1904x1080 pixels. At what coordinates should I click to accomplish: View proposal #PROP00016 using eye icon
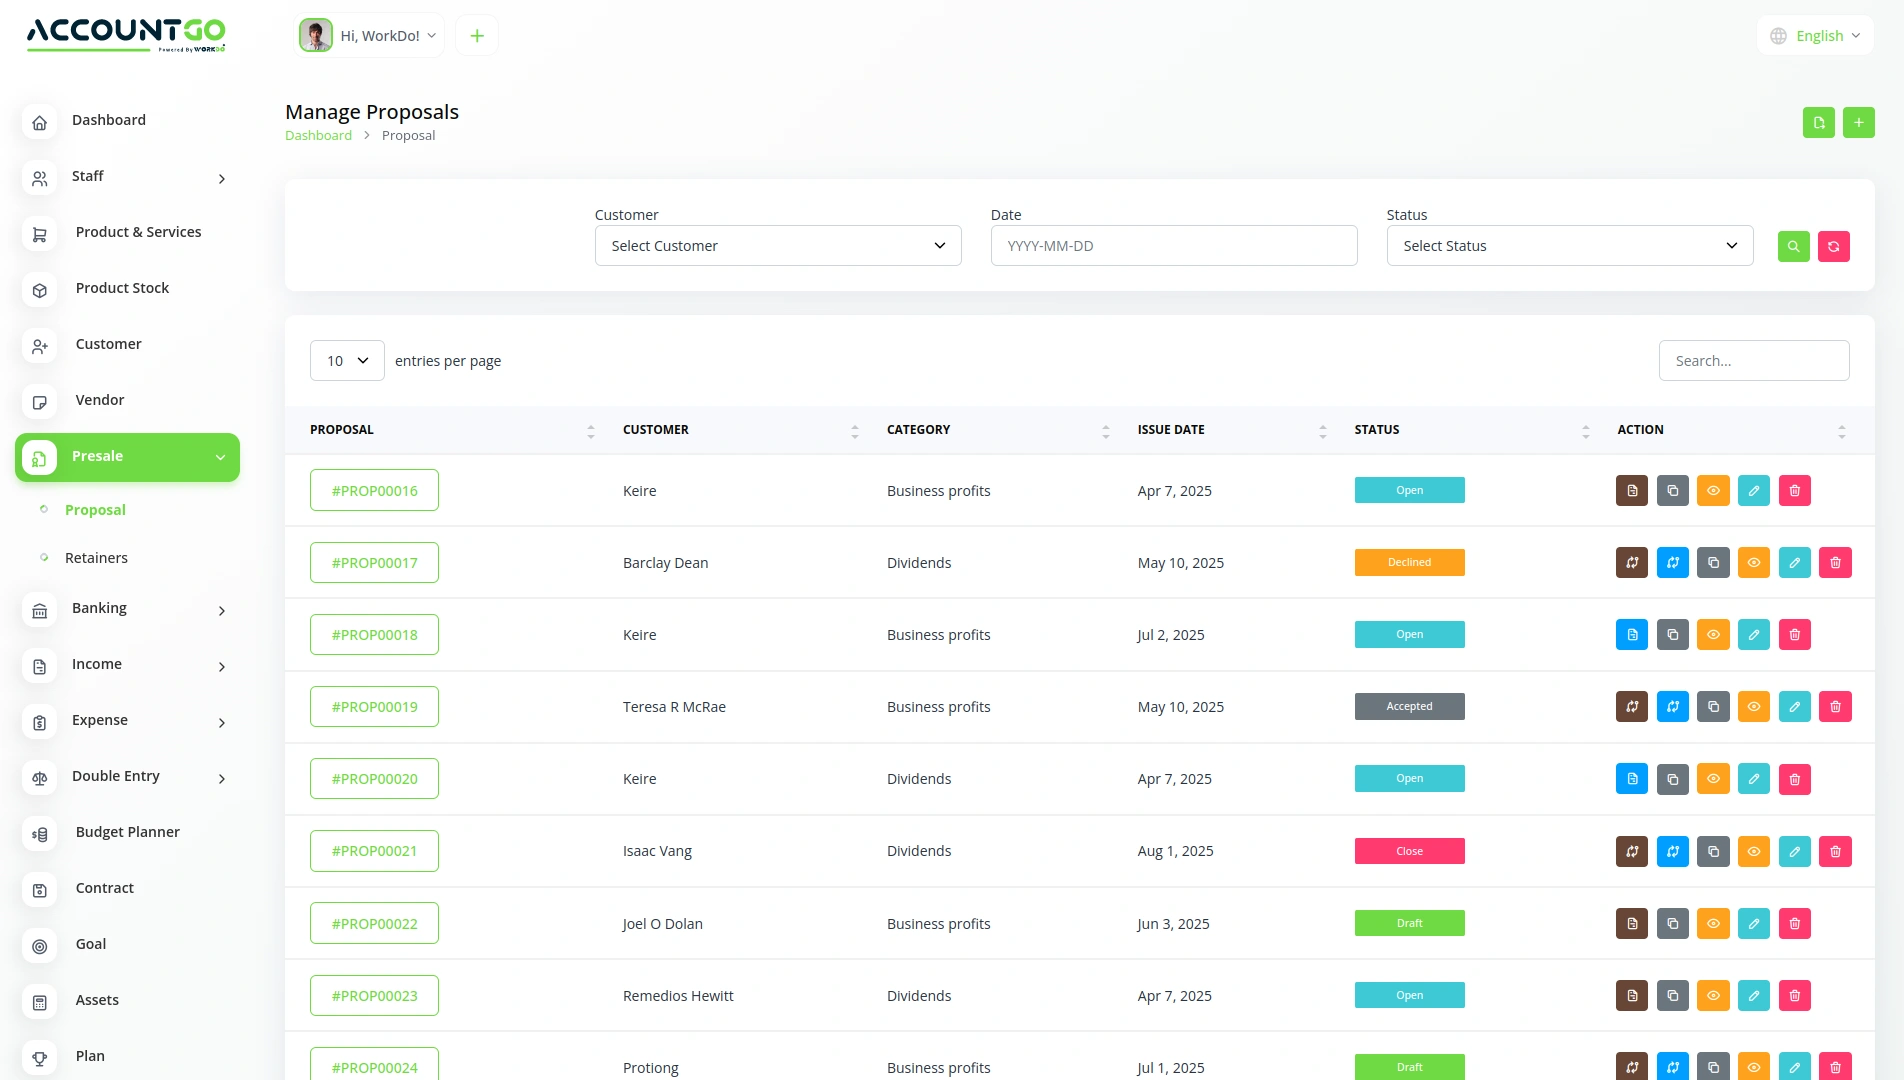(1713, 491)
